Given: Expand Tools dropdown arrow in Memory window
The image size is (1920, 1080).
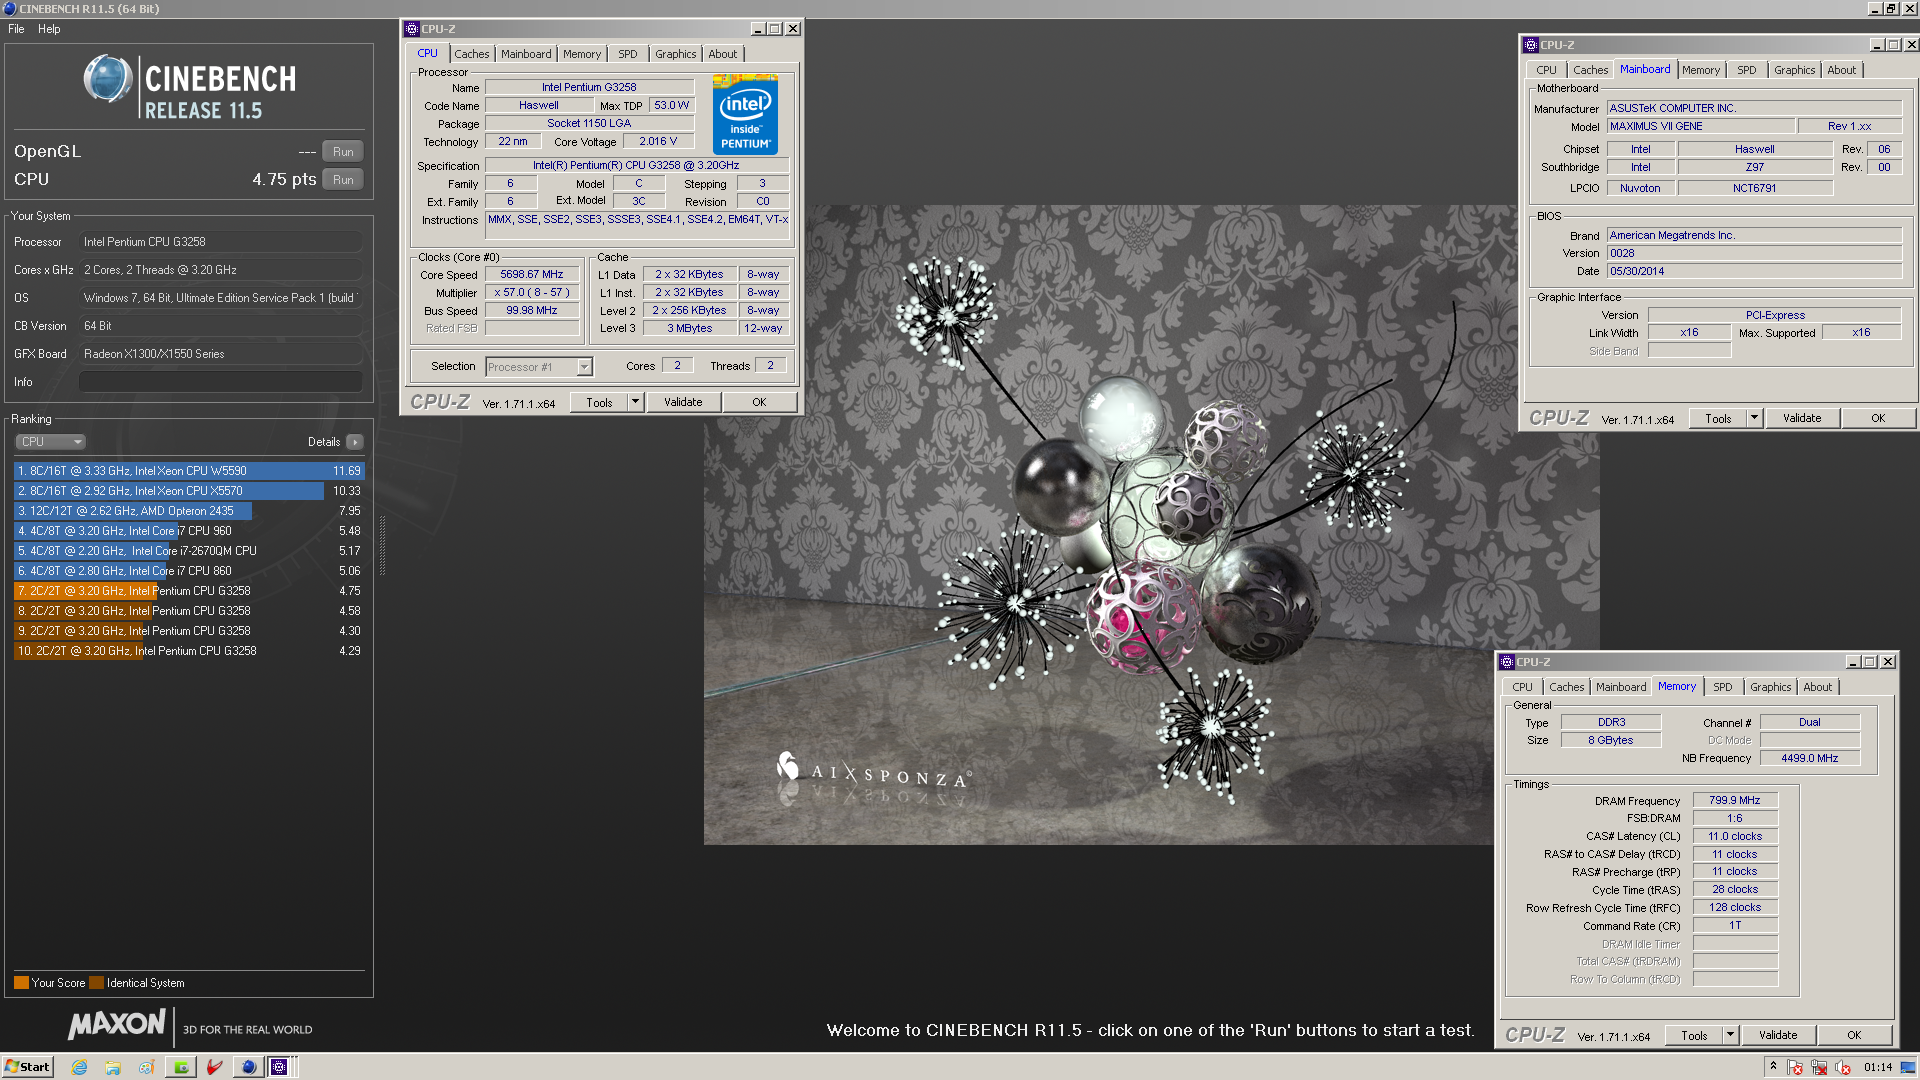Looking at the screenshot, I should click(1730, 1035).
